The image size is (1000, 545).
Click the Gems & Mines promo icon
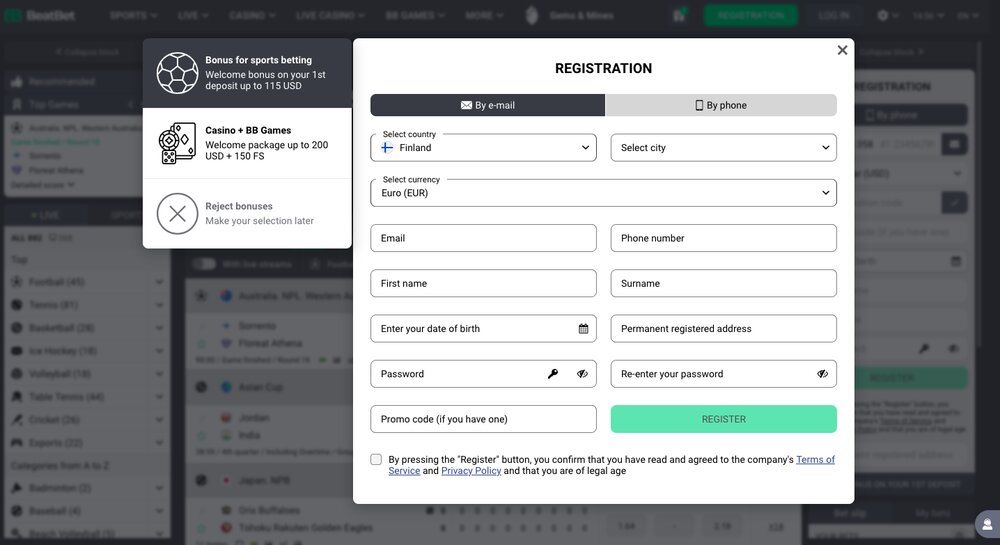(x=531, y=15)
